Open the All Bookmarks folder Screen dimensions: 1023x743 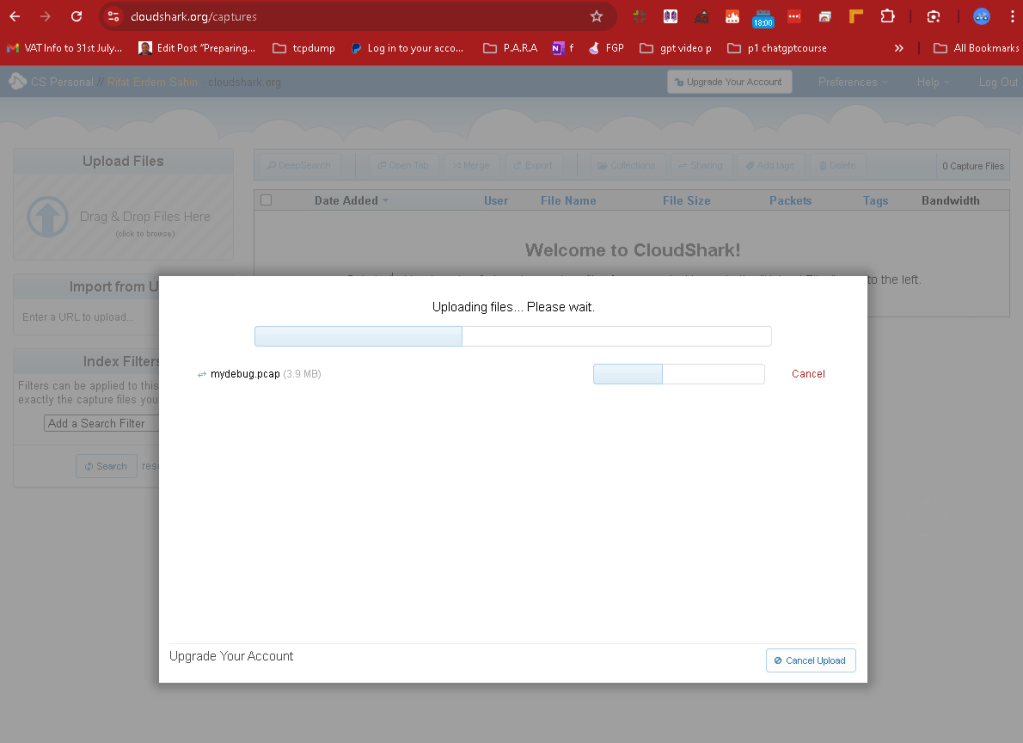(x=976, y=48)
